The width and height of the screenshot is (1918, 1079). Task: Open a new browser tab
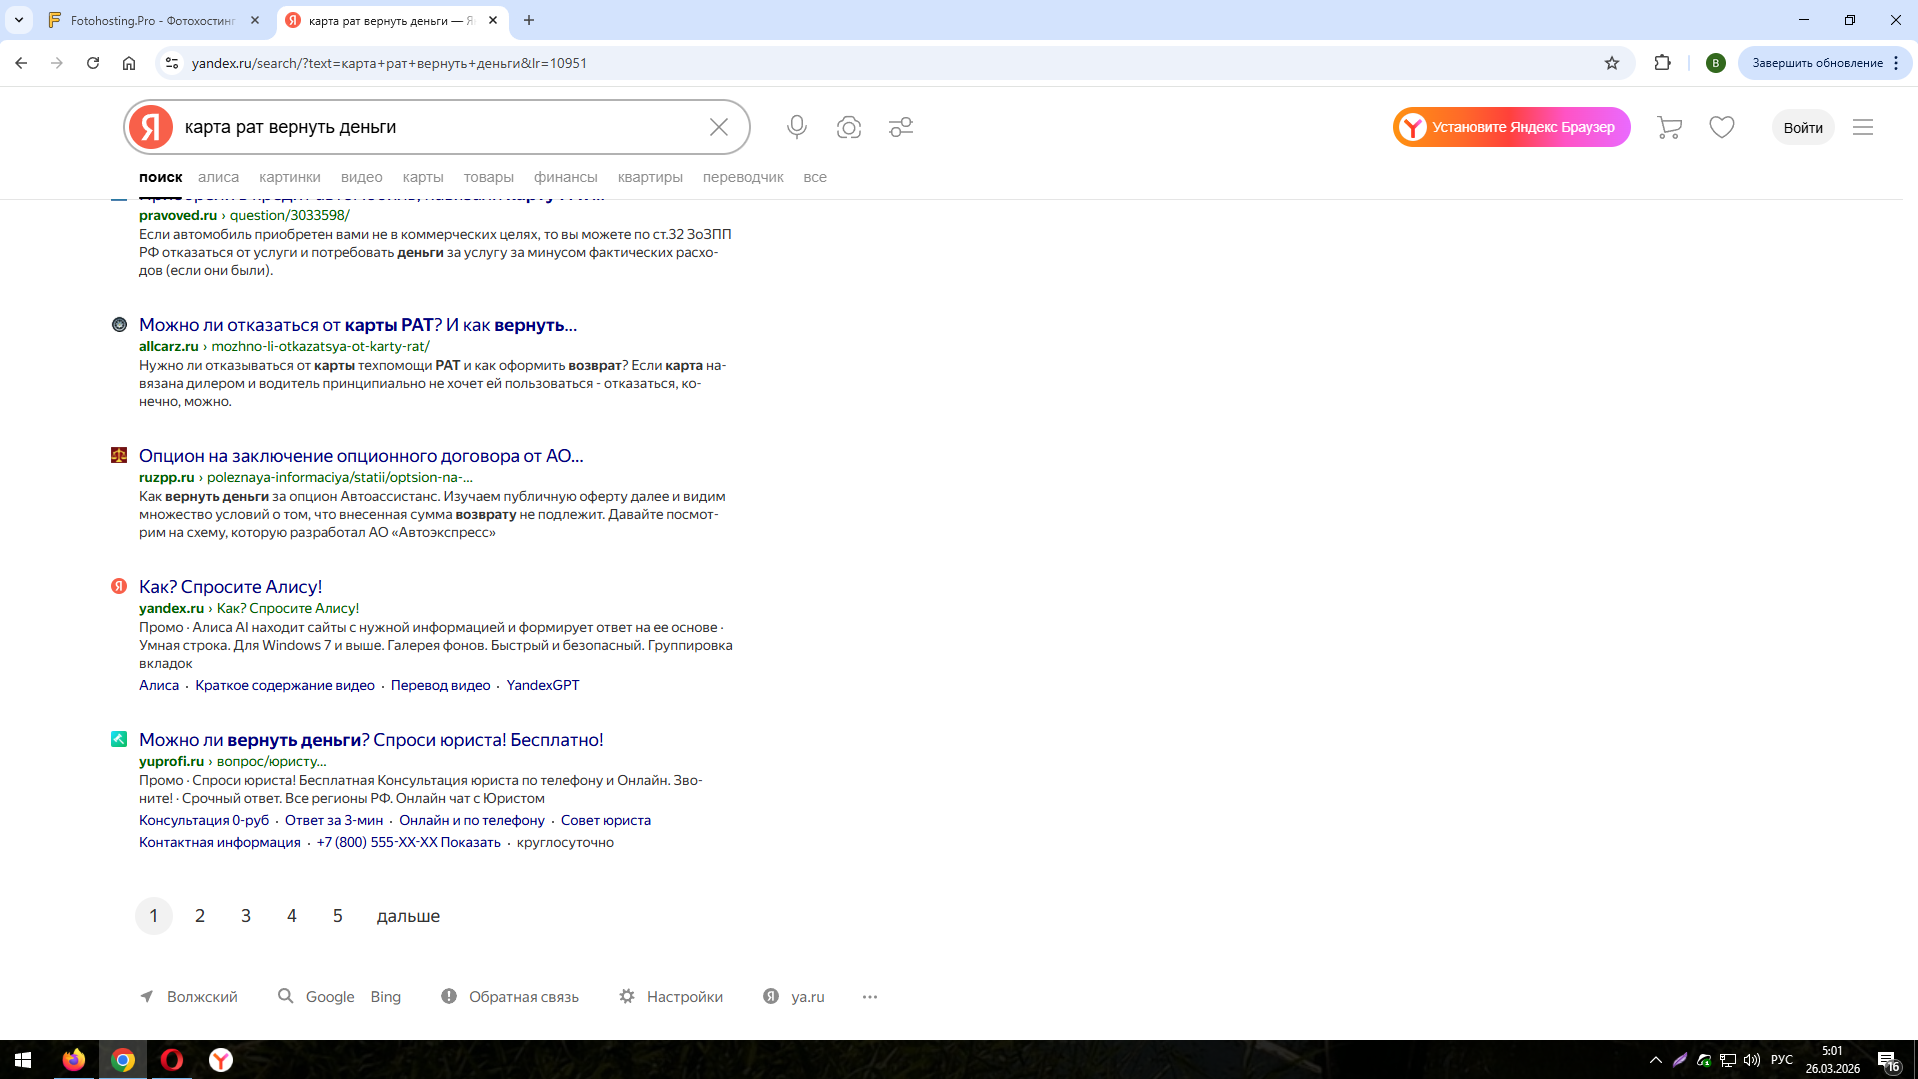(529, 20)
